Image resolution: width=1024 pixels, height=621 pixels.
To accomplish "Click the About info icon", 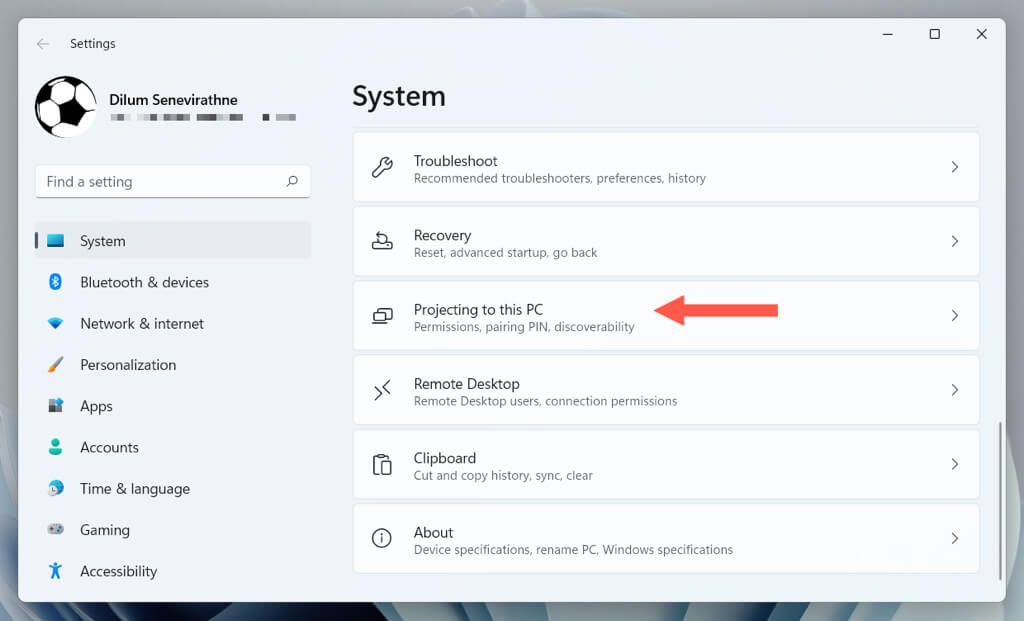I will click(x=382, y=538).
